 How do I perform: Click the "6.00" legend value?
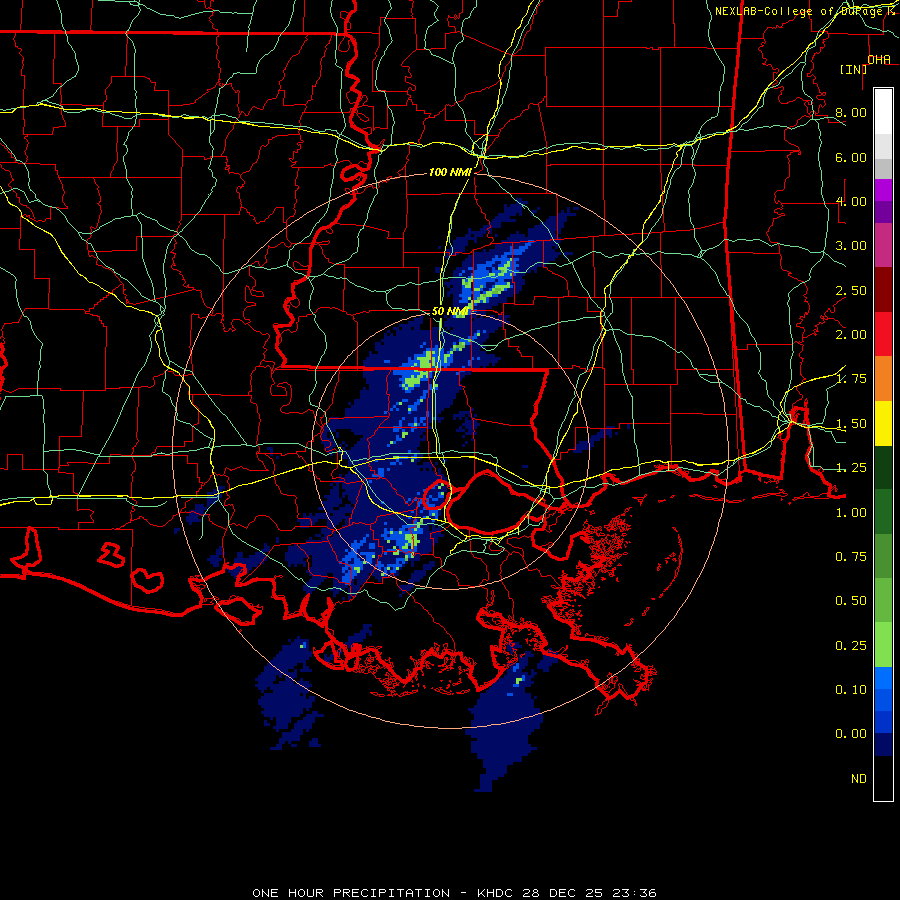(x=851, y=157)
